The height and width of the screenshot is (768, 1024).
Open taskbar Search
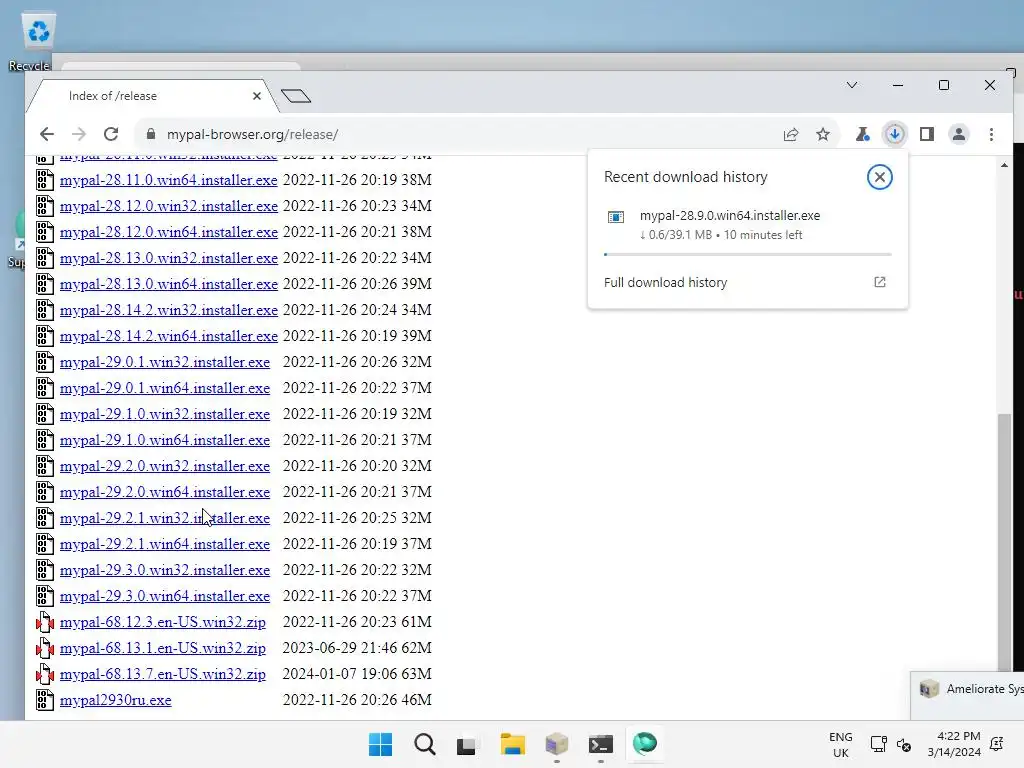coord(424,744)
